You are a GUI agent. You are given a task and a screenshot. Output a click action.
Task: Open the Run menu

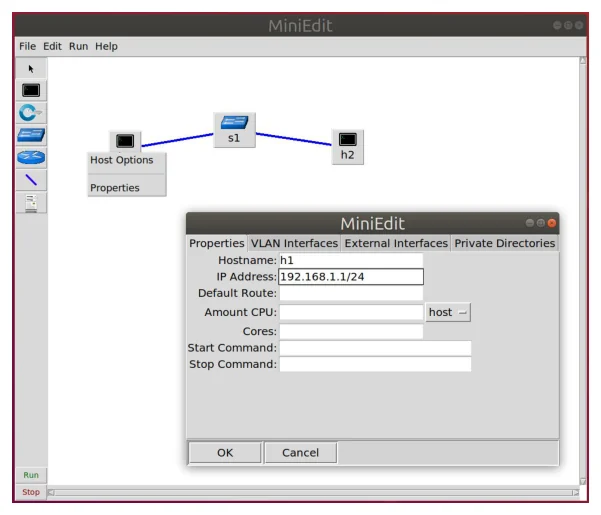tap(78, 46)
